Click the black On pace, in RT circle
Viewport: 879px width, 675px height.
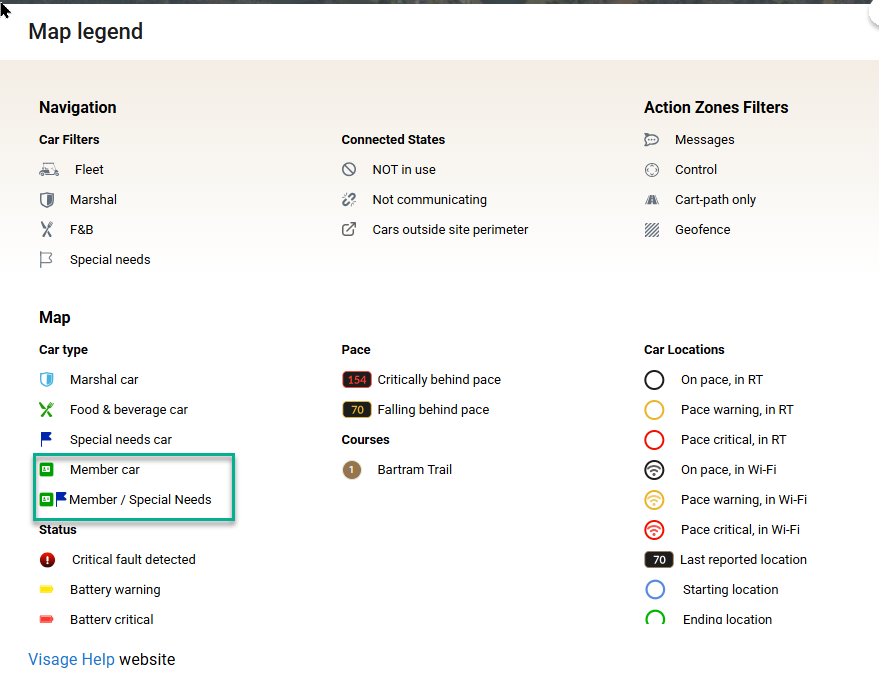point(654,380)
